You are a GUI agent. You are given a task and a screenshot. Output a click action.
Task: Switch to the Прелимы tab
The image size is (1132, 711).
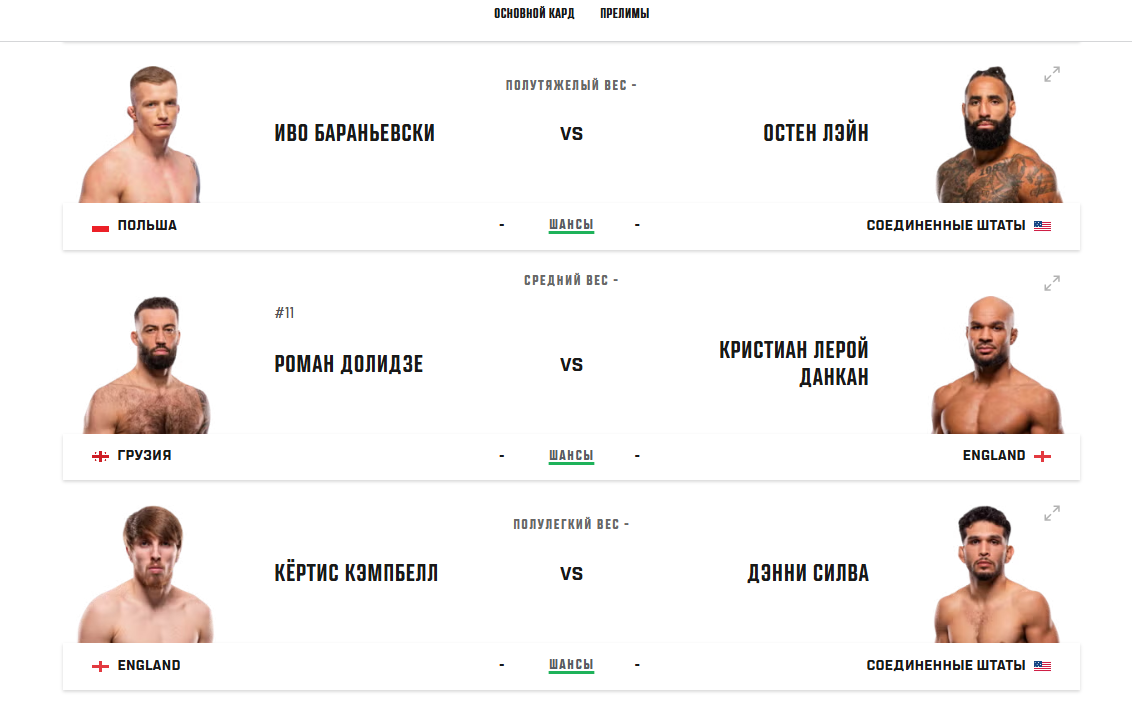point(624,14)
